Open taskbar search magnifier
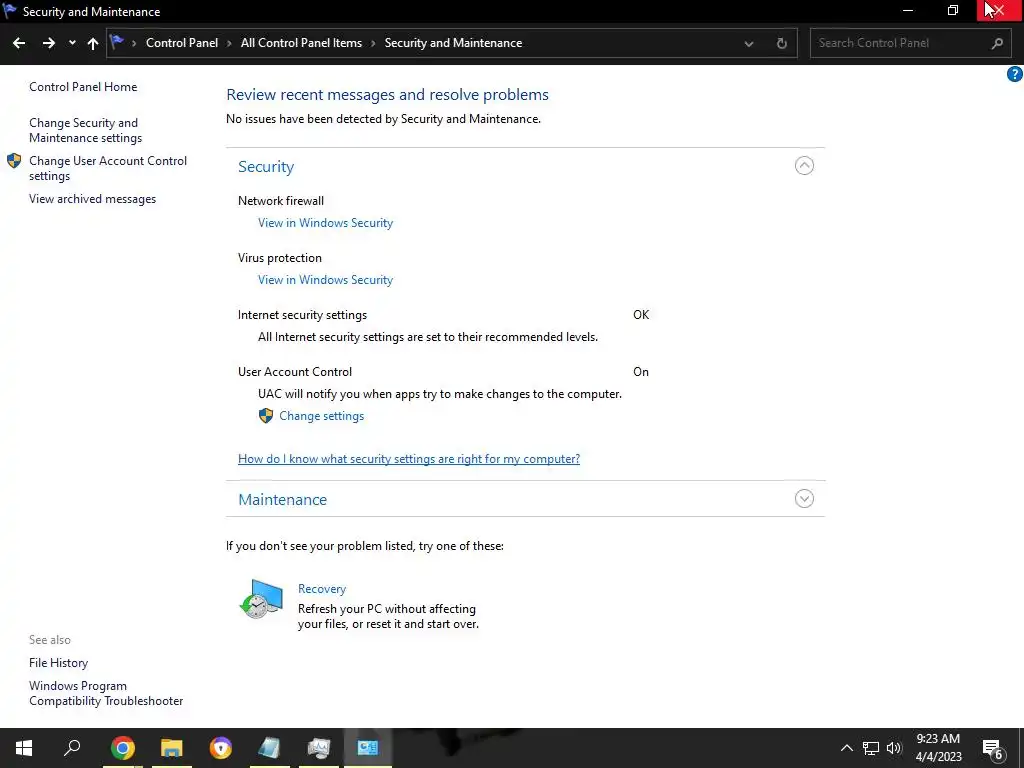Viewport: 1024px width, 768px height. click(72, 748)
